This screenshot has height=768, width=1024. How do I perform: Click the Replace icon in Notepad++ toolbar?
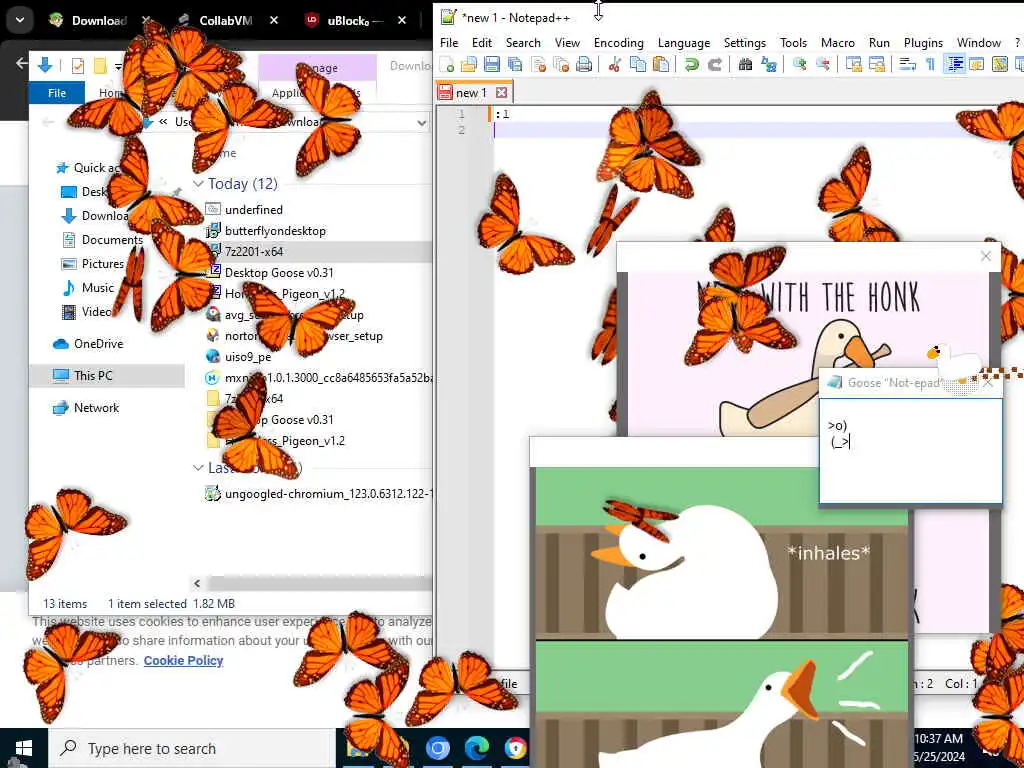[x=769, y=64]
